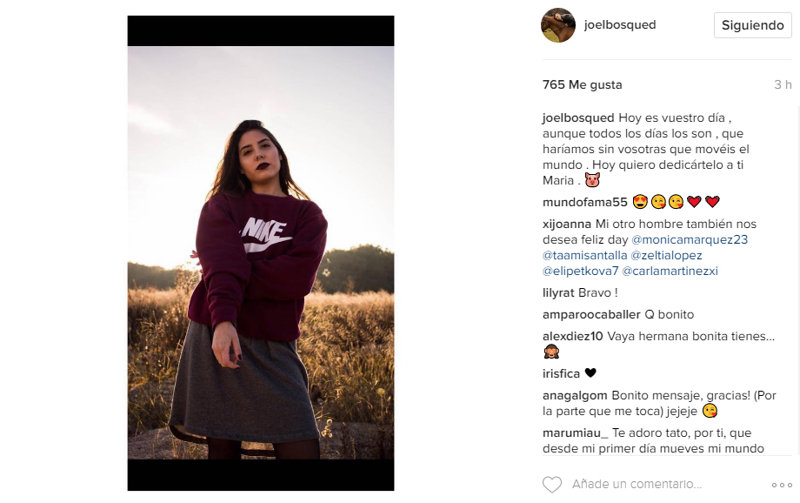Open xijoanna commenter profile
Viewport: 800px width, 503px height.
[x=566, y=224]
